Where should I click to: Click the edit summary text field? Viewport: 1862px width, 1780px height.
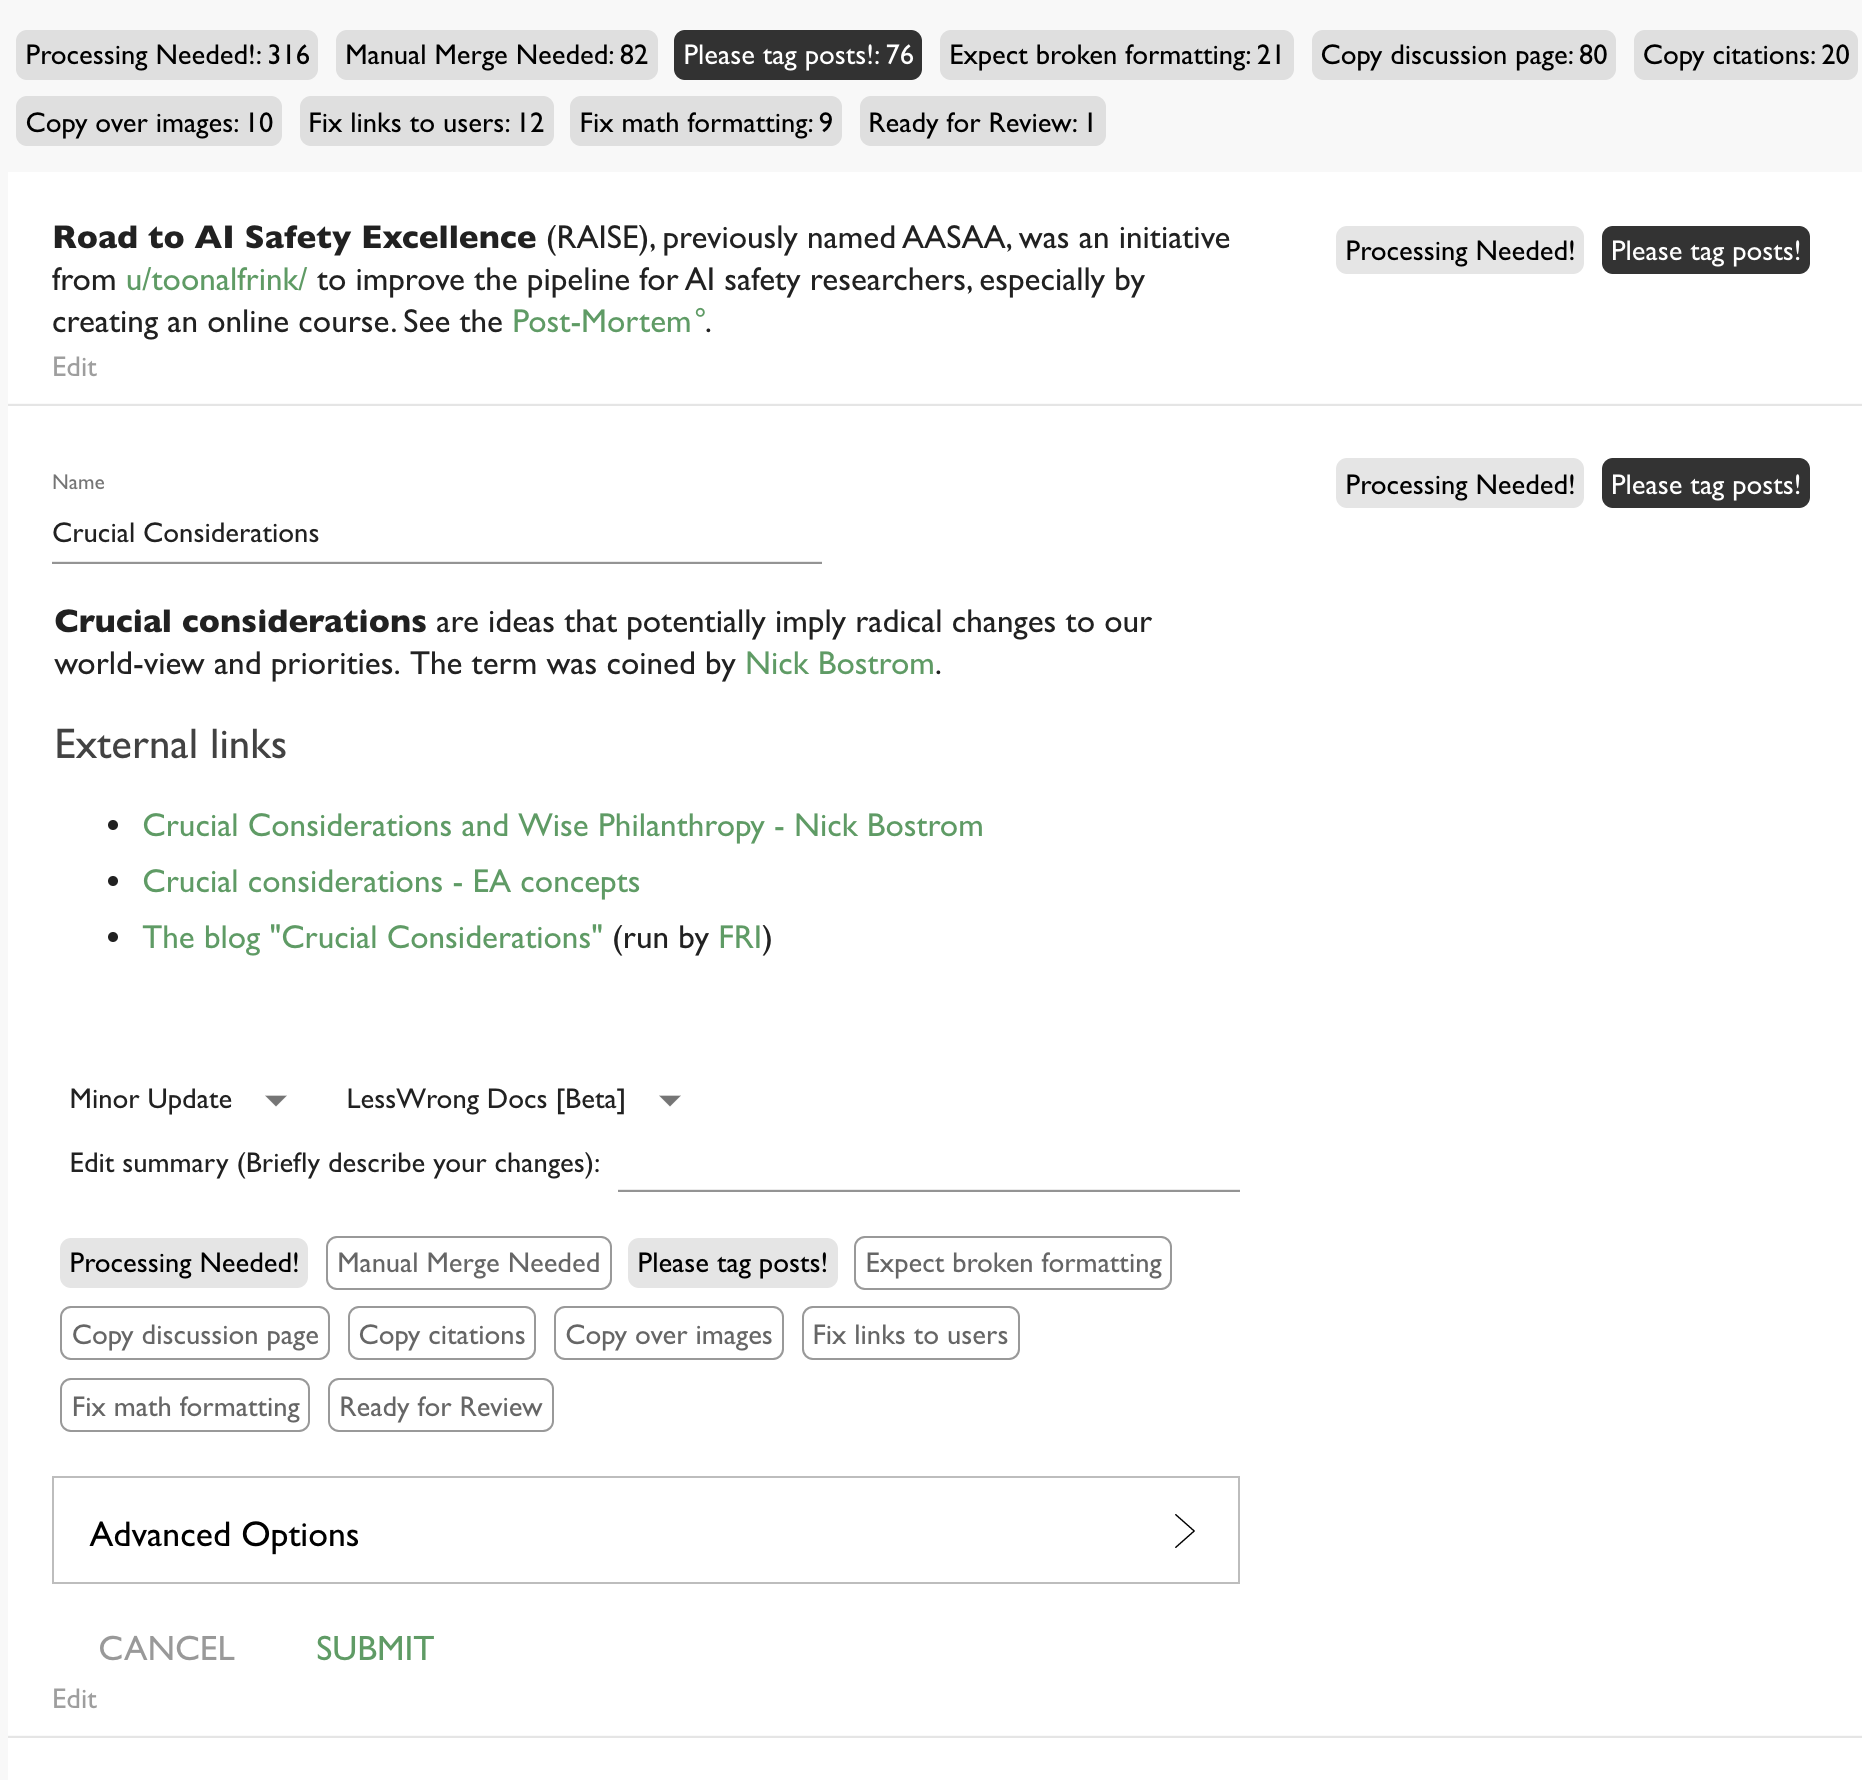pos(928,1166)
